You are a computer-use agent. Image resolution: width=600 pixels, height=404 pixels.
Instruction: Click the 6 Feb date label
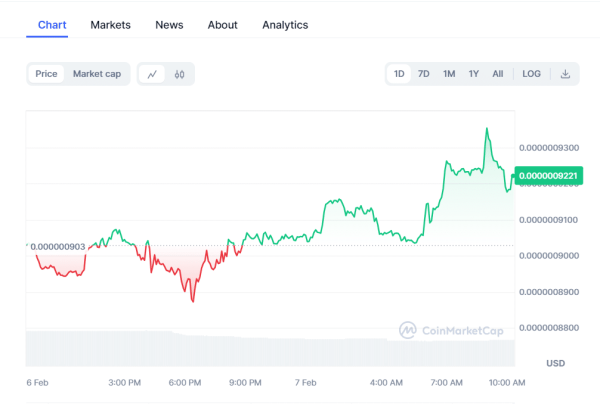[x=38, y=383]
